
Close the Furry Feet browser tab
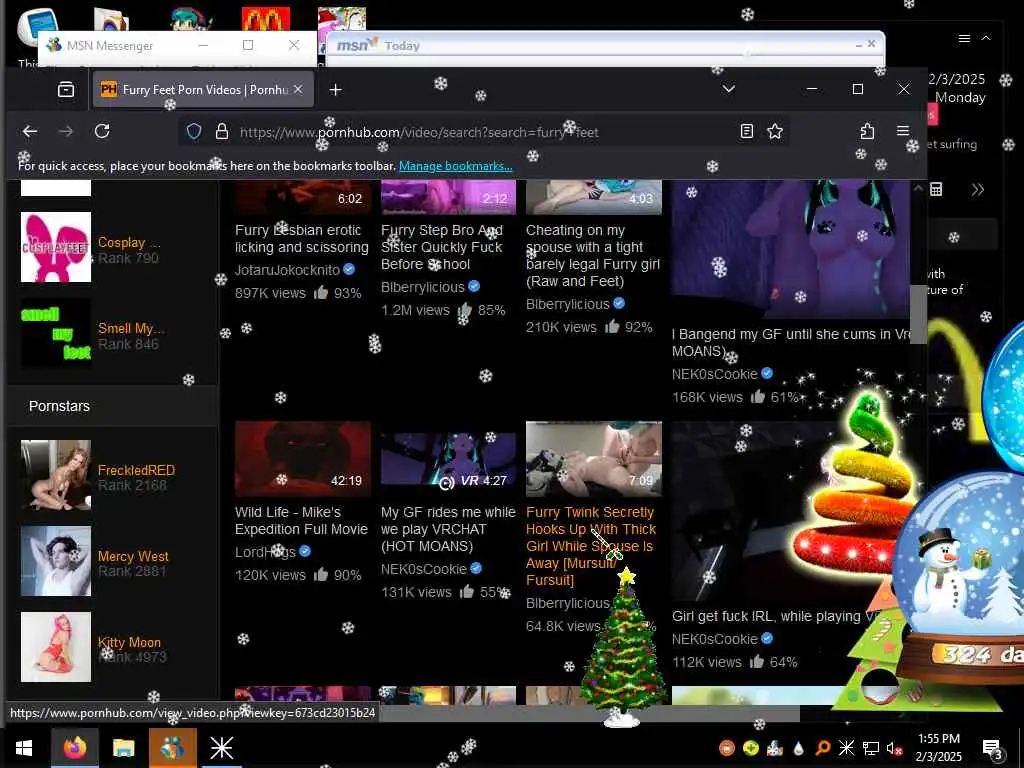click(x=298, y=89)
